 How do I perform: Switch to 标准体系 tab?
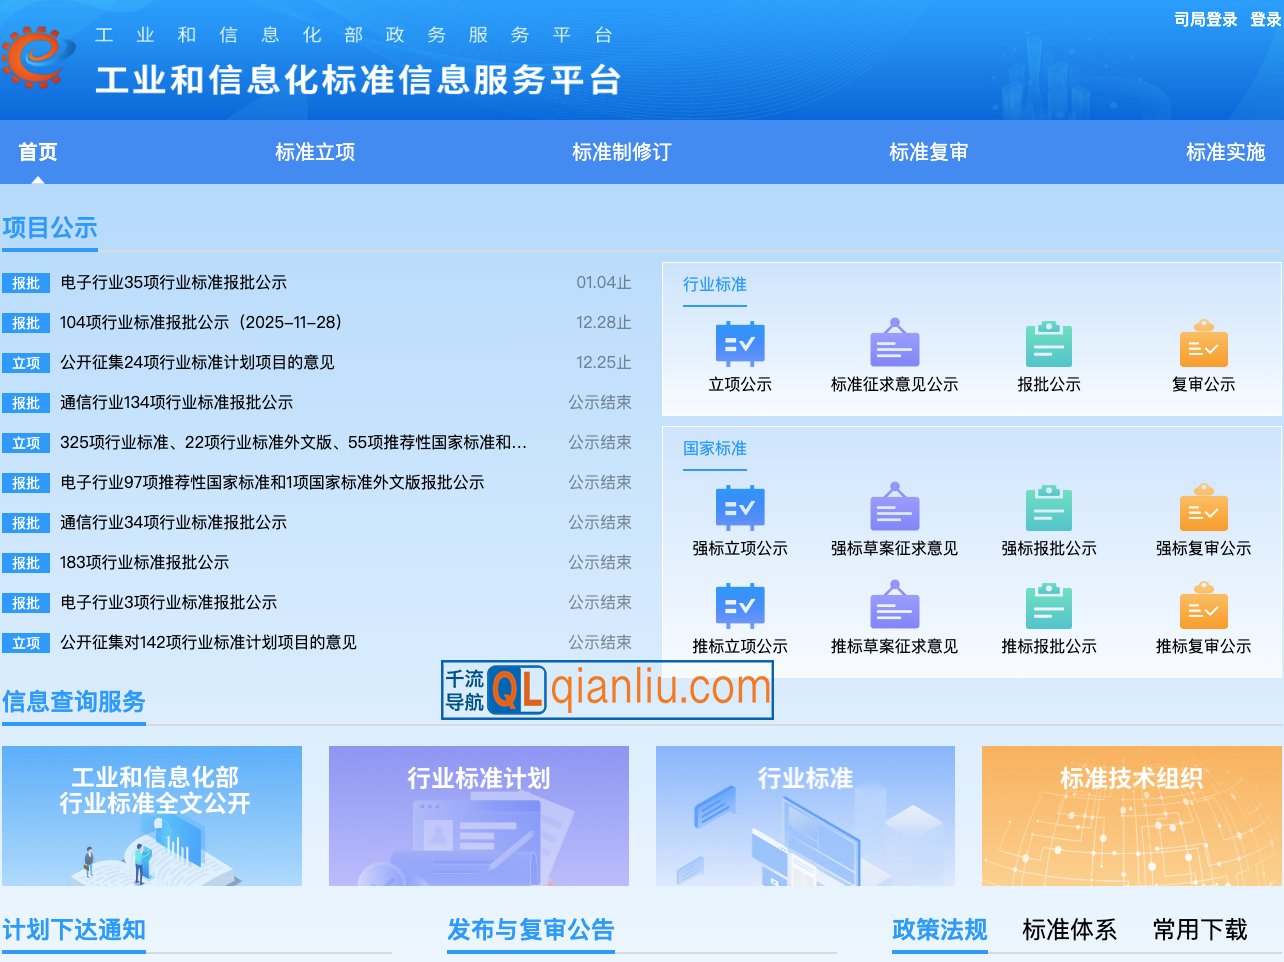coord(1069,930)
